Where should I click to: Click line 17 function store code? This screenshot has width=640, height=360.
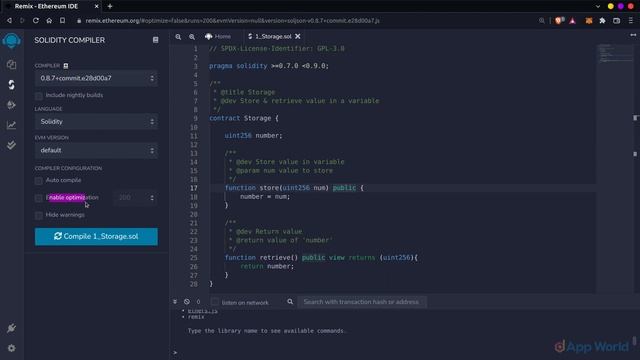tap(294, 188)
